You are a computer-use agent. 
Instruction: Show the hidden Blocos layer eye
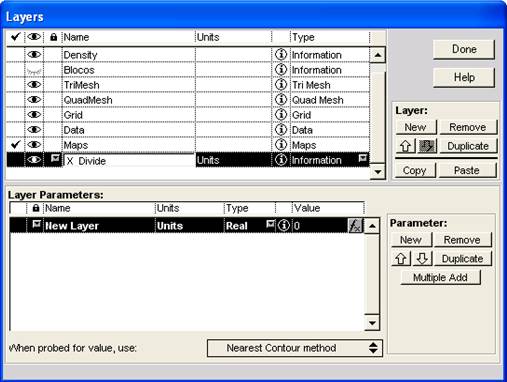(x=34, y=70)
